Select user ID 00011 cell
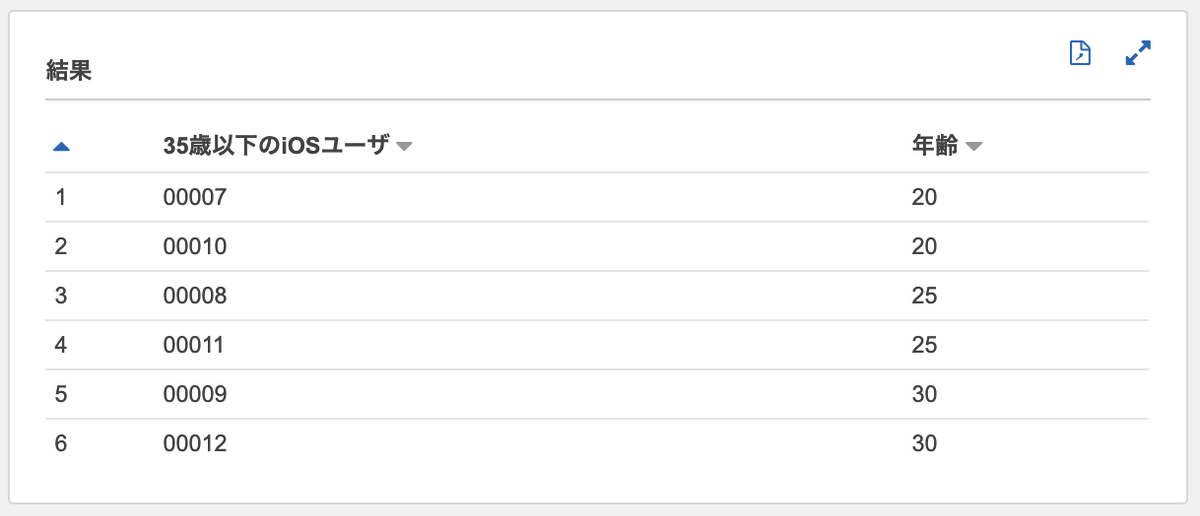This screenshot has height=516, width=1200. tap(194, 346)
